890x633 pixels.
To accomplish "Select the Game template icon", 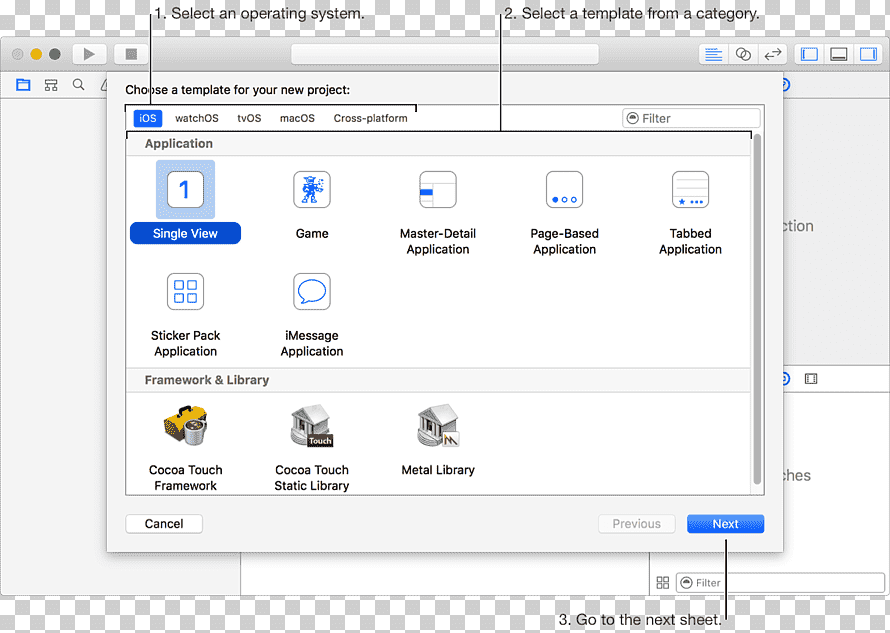I will (x=312, y=190).
